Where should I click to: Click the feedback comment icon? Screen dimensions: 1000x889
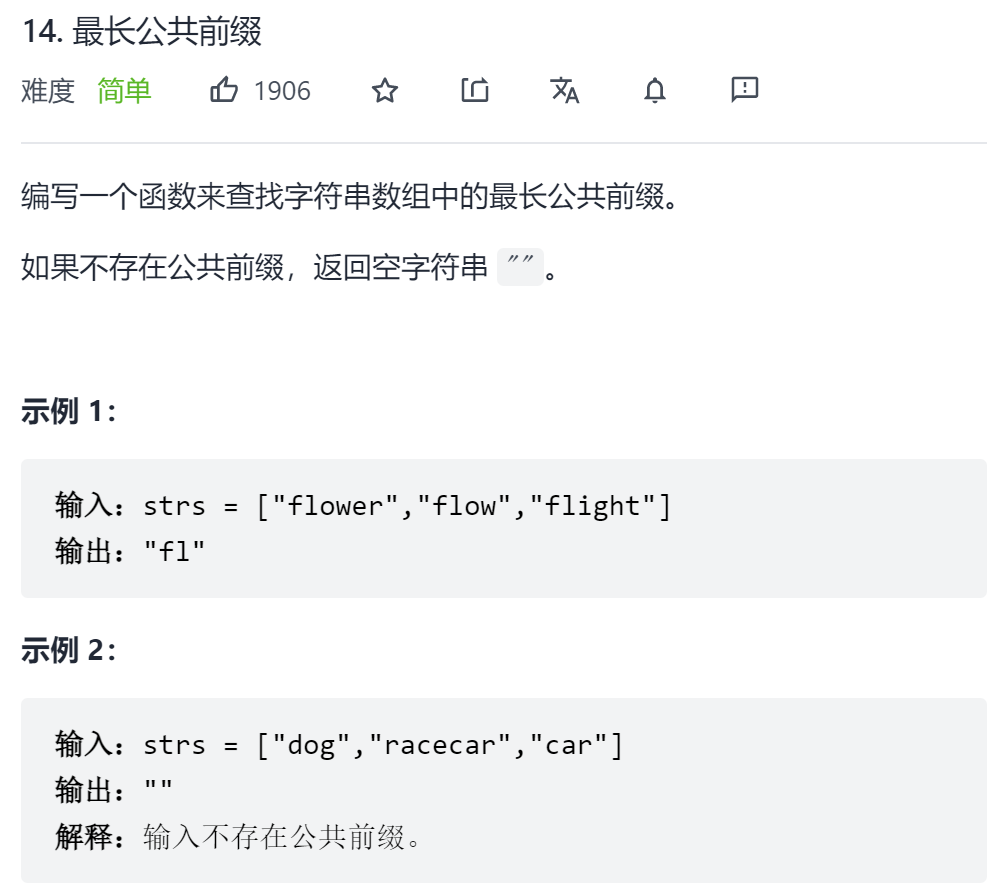[x=744, y=89]
